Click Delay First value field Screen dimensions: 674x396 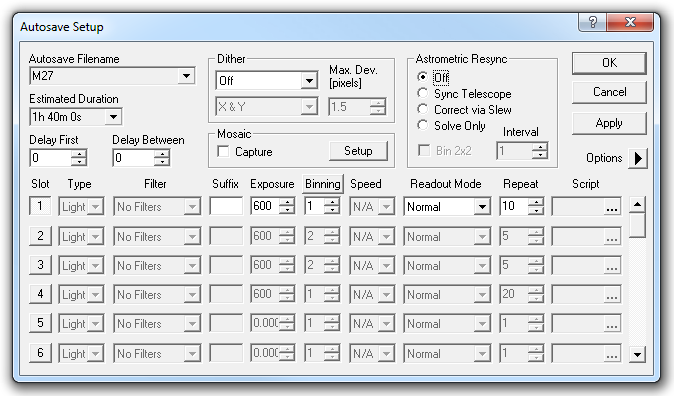tap(50, 158)
